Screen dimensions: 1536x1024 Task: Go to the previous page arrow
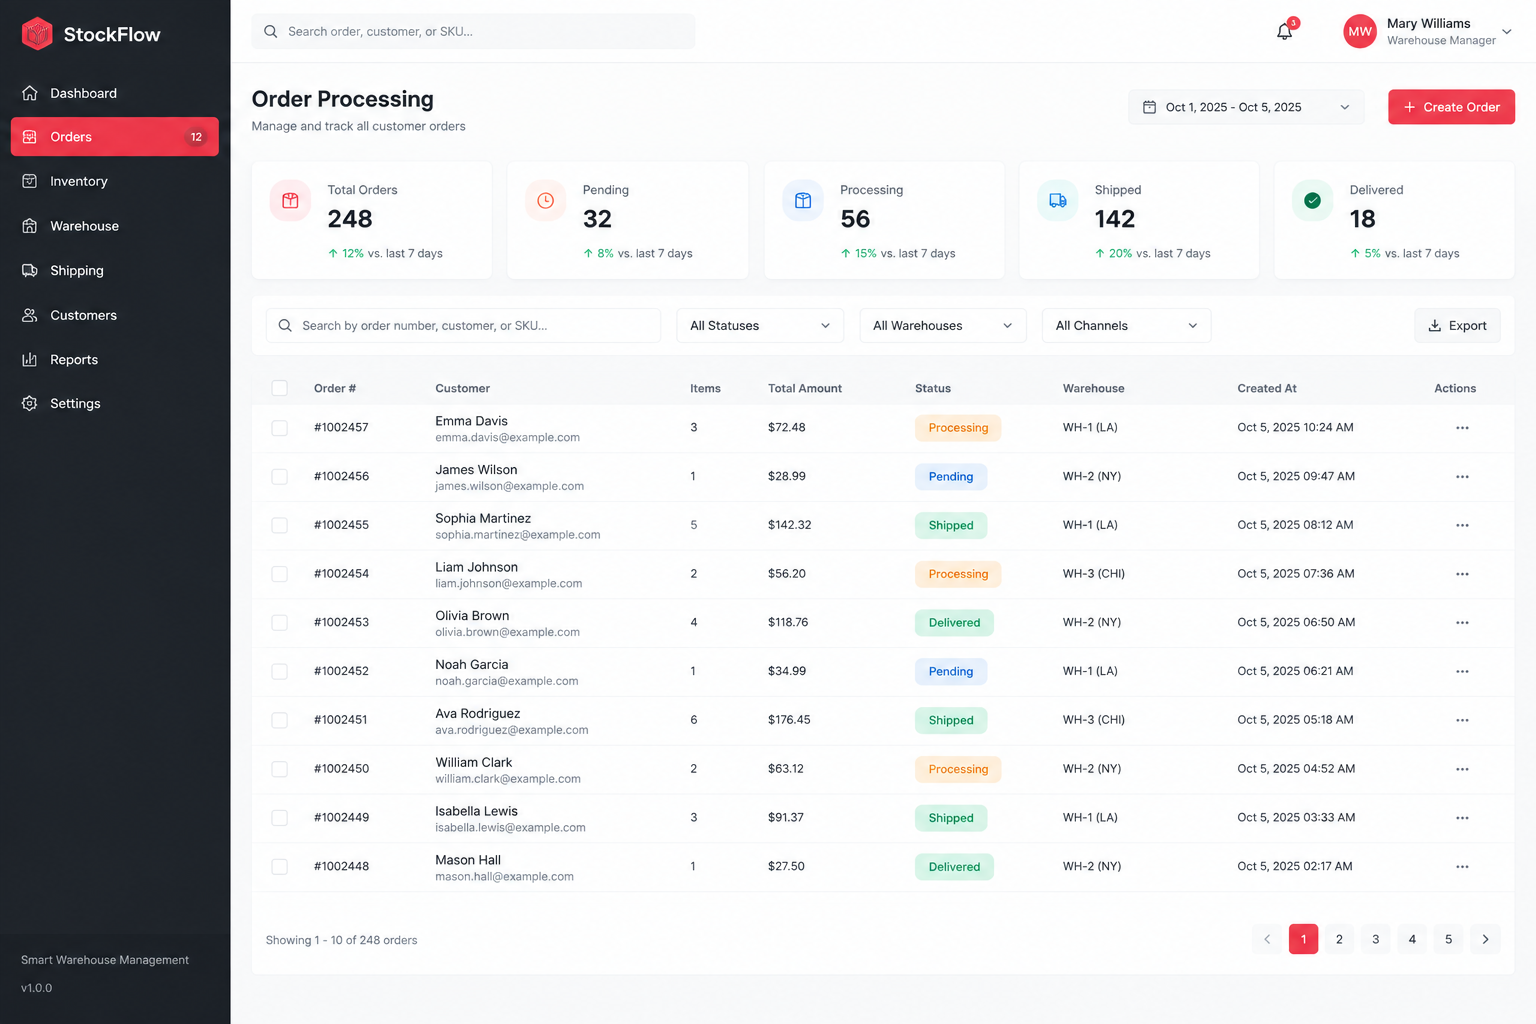tap(1267, 939)
